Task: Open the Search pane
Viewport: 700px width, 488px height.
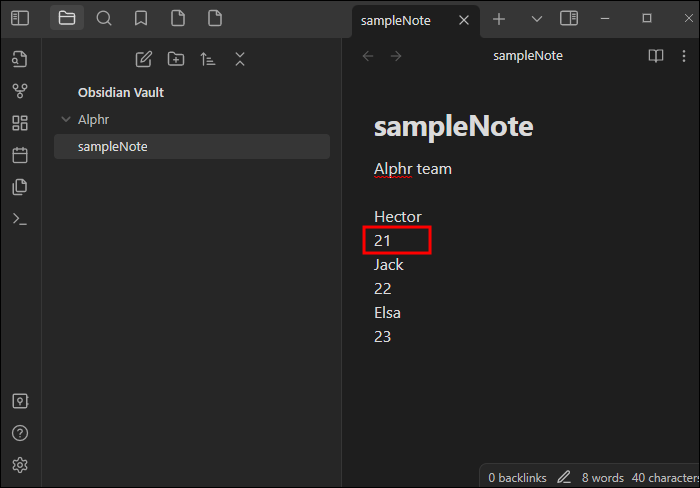Action: (x=104, y=18)
